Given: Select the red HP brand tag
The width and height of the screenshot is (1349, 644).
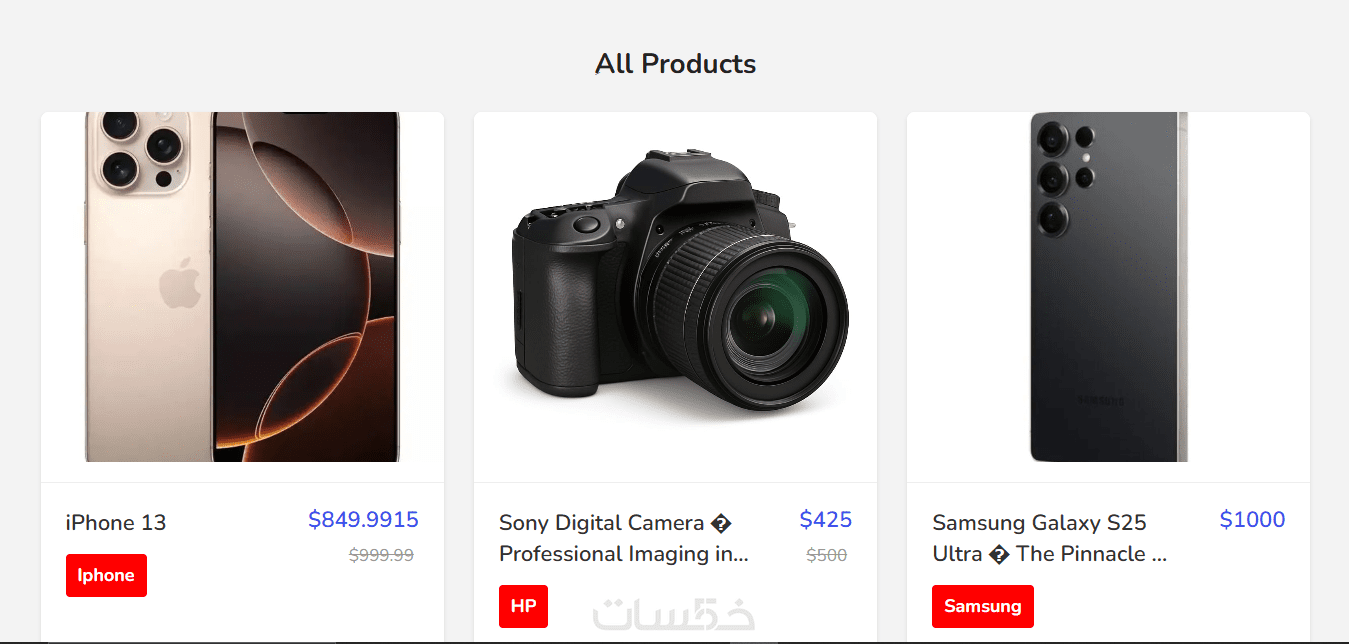Looking at the screenshot, I should 523,606.
